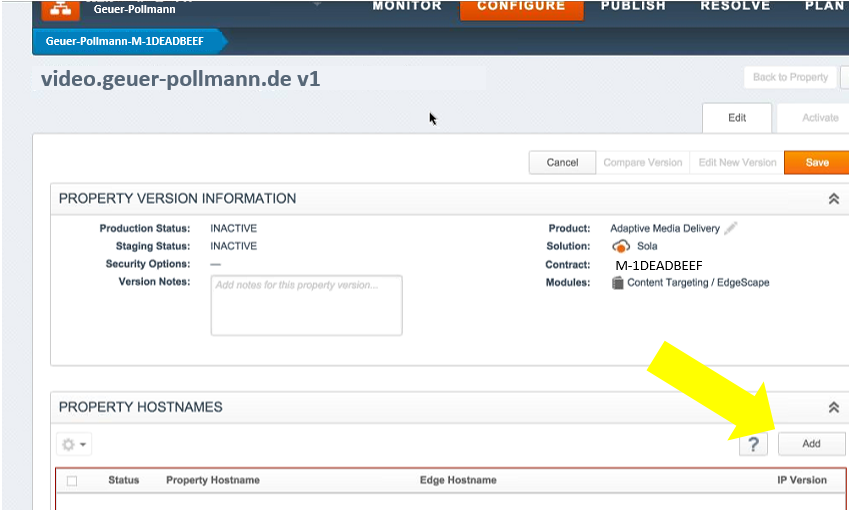Open the PLAN menu
This screenshot has height=511, width=849.
(826, 6)
